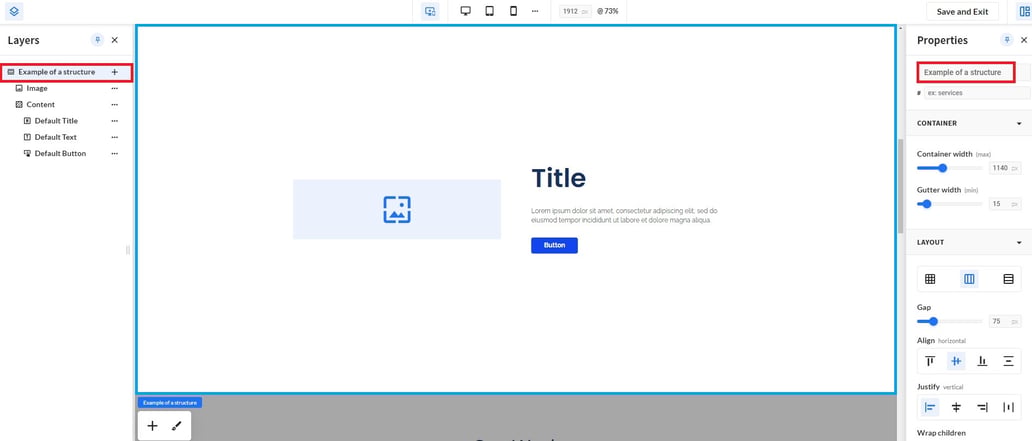Select columns layout icon

(969, 279)
